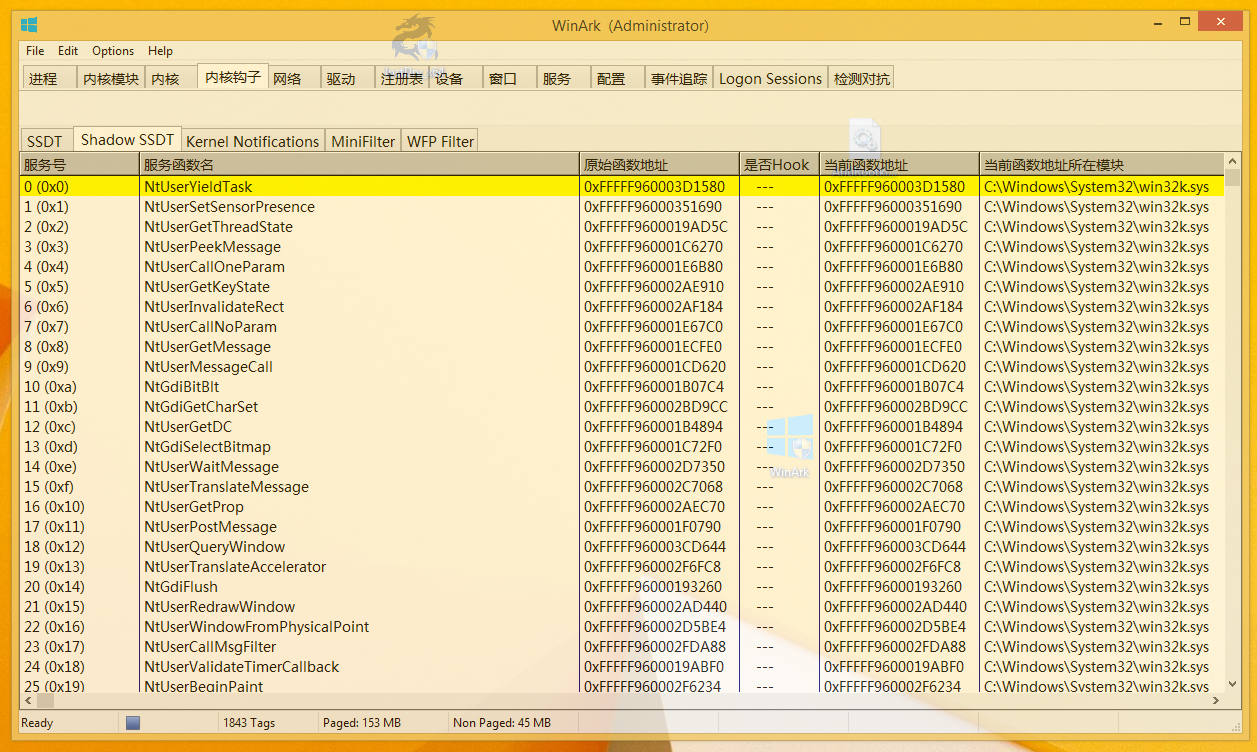Select the NtUserGetKeyState row
The width and height of the screenshot is (1257, 752).
point(622,286)
